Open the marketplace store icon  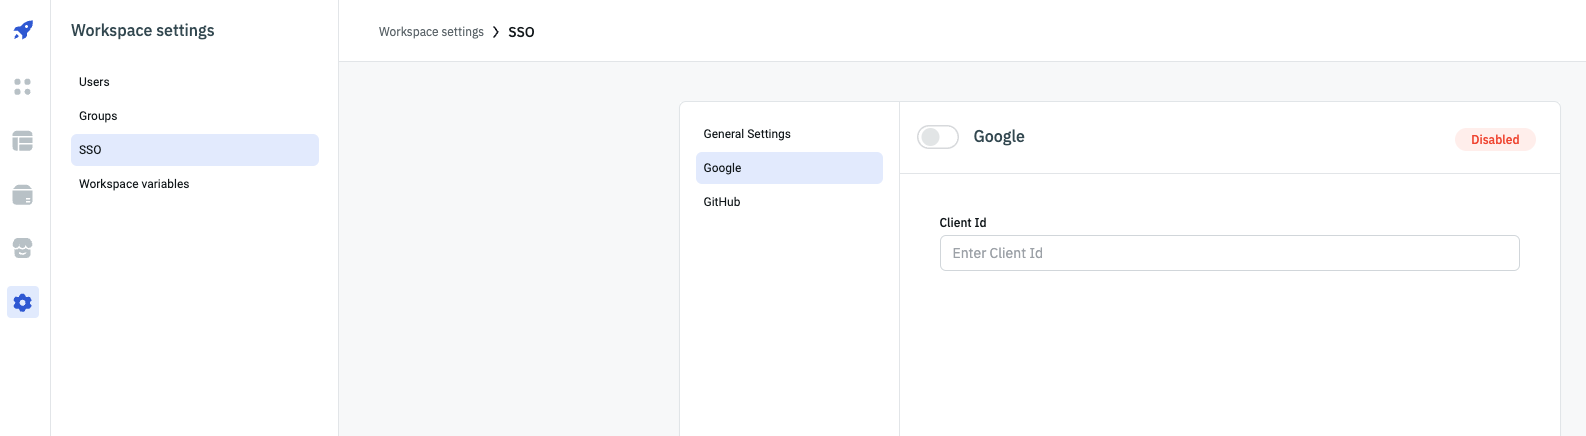23,248
